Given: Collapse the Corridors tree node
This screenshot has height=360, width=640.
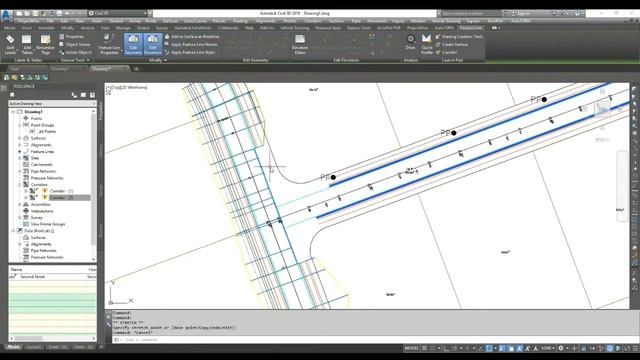Looking at the screenshot, I should 20,184.
